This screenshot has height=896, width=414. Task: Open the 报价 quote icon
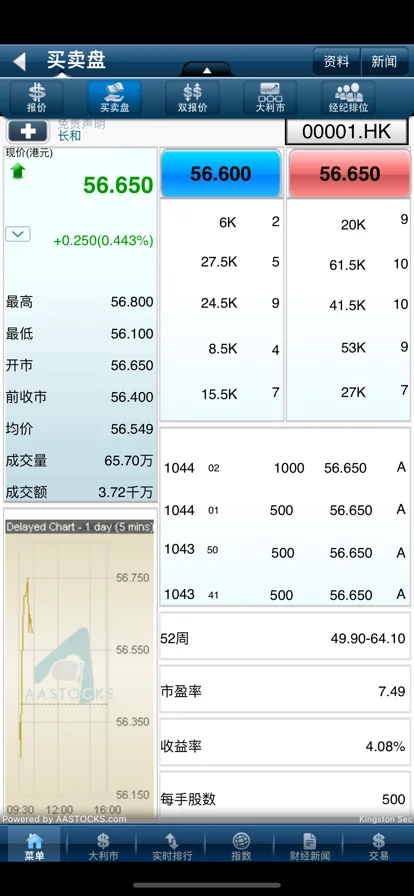37,98
